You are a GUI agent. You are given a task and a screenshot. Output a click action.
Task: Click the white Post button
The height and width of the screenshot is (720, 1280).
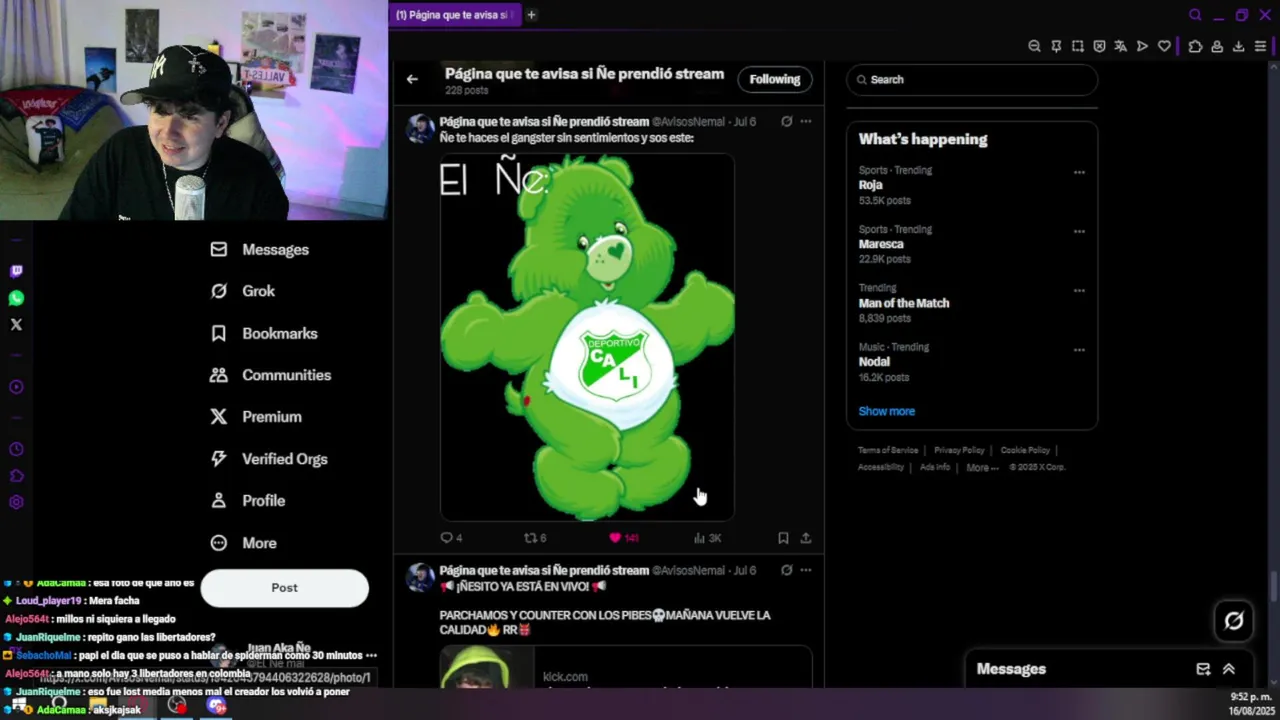284,588
